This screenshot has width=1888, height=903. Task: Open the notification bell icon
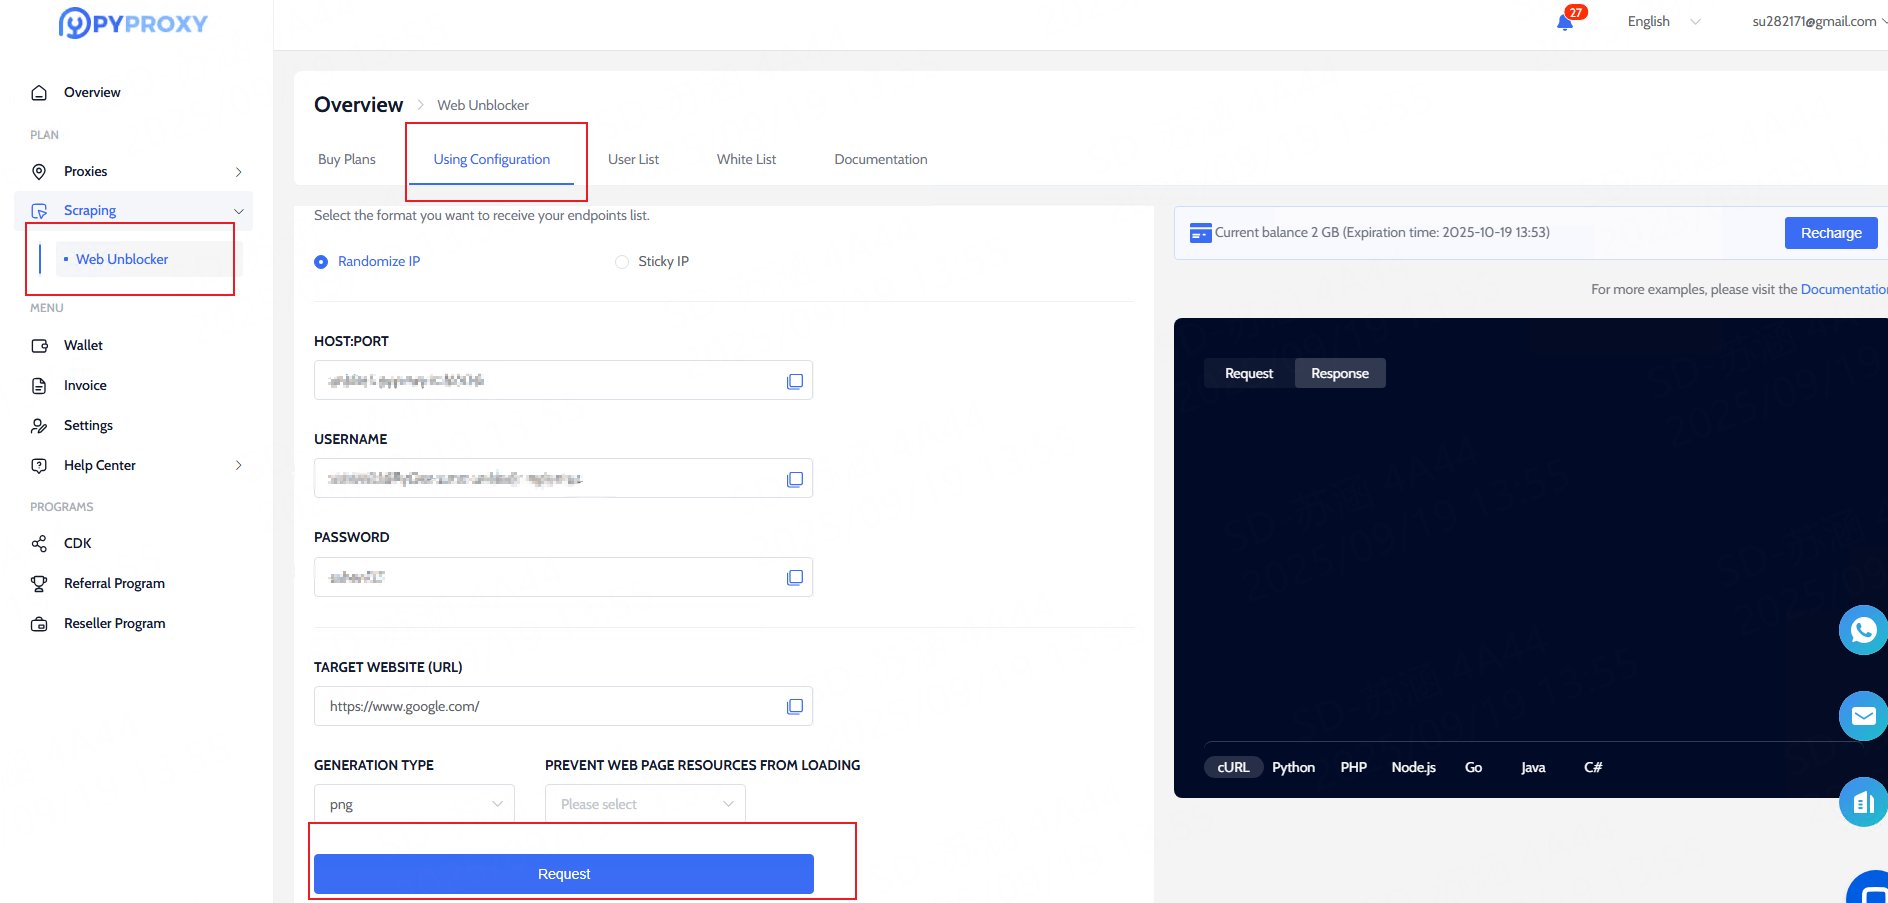pyautogui.click(x=1565, y=22)
